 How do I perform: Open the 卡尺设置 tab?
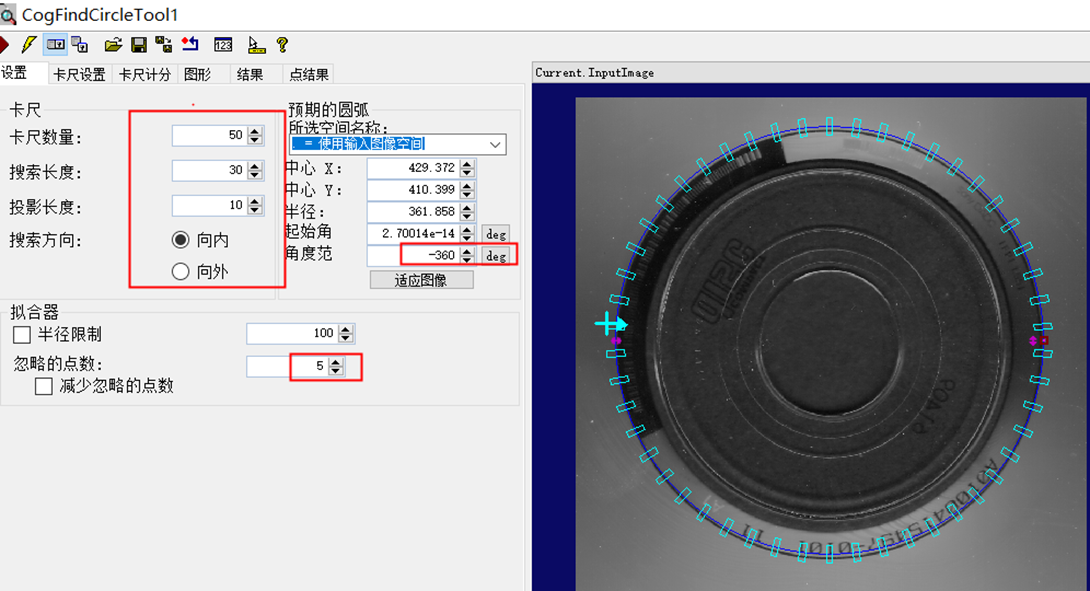pyautogui.click(x=79, y=74)
